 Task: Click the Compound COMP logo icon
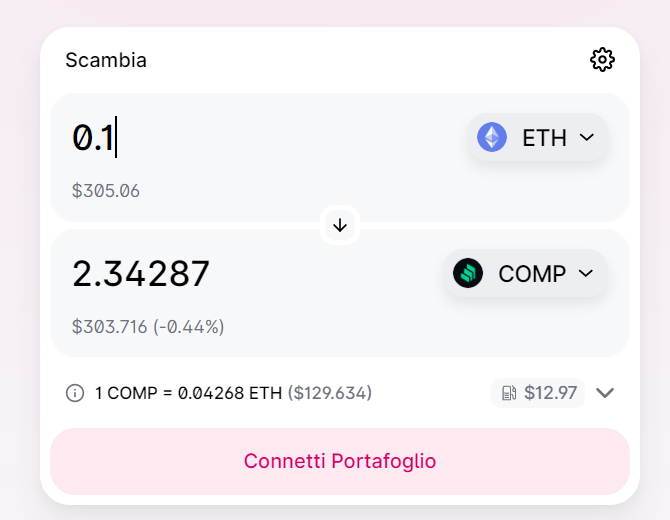(x=468, y=273)
